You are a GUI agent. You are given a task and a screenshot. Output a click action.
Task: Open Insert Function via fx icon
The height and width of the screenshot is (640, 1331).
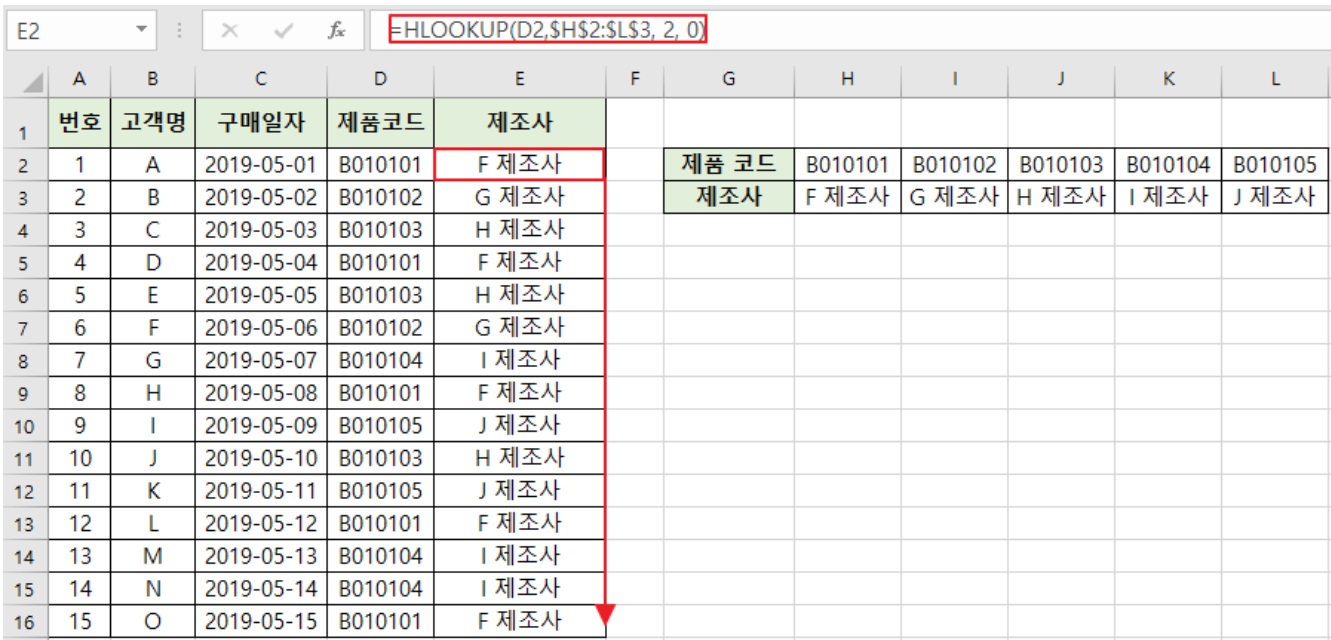[337, 31]
